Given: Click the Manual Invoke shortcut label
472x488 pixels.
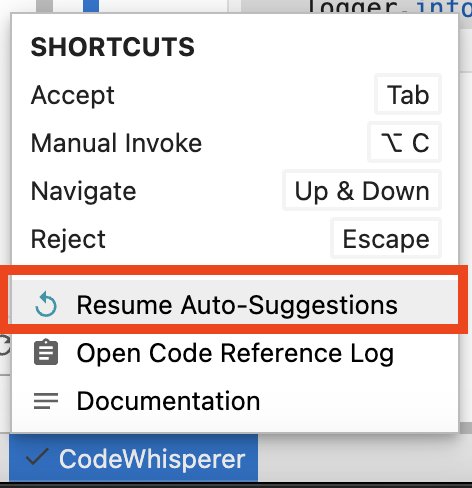Looking at the screenshot, I should point(116,143).
